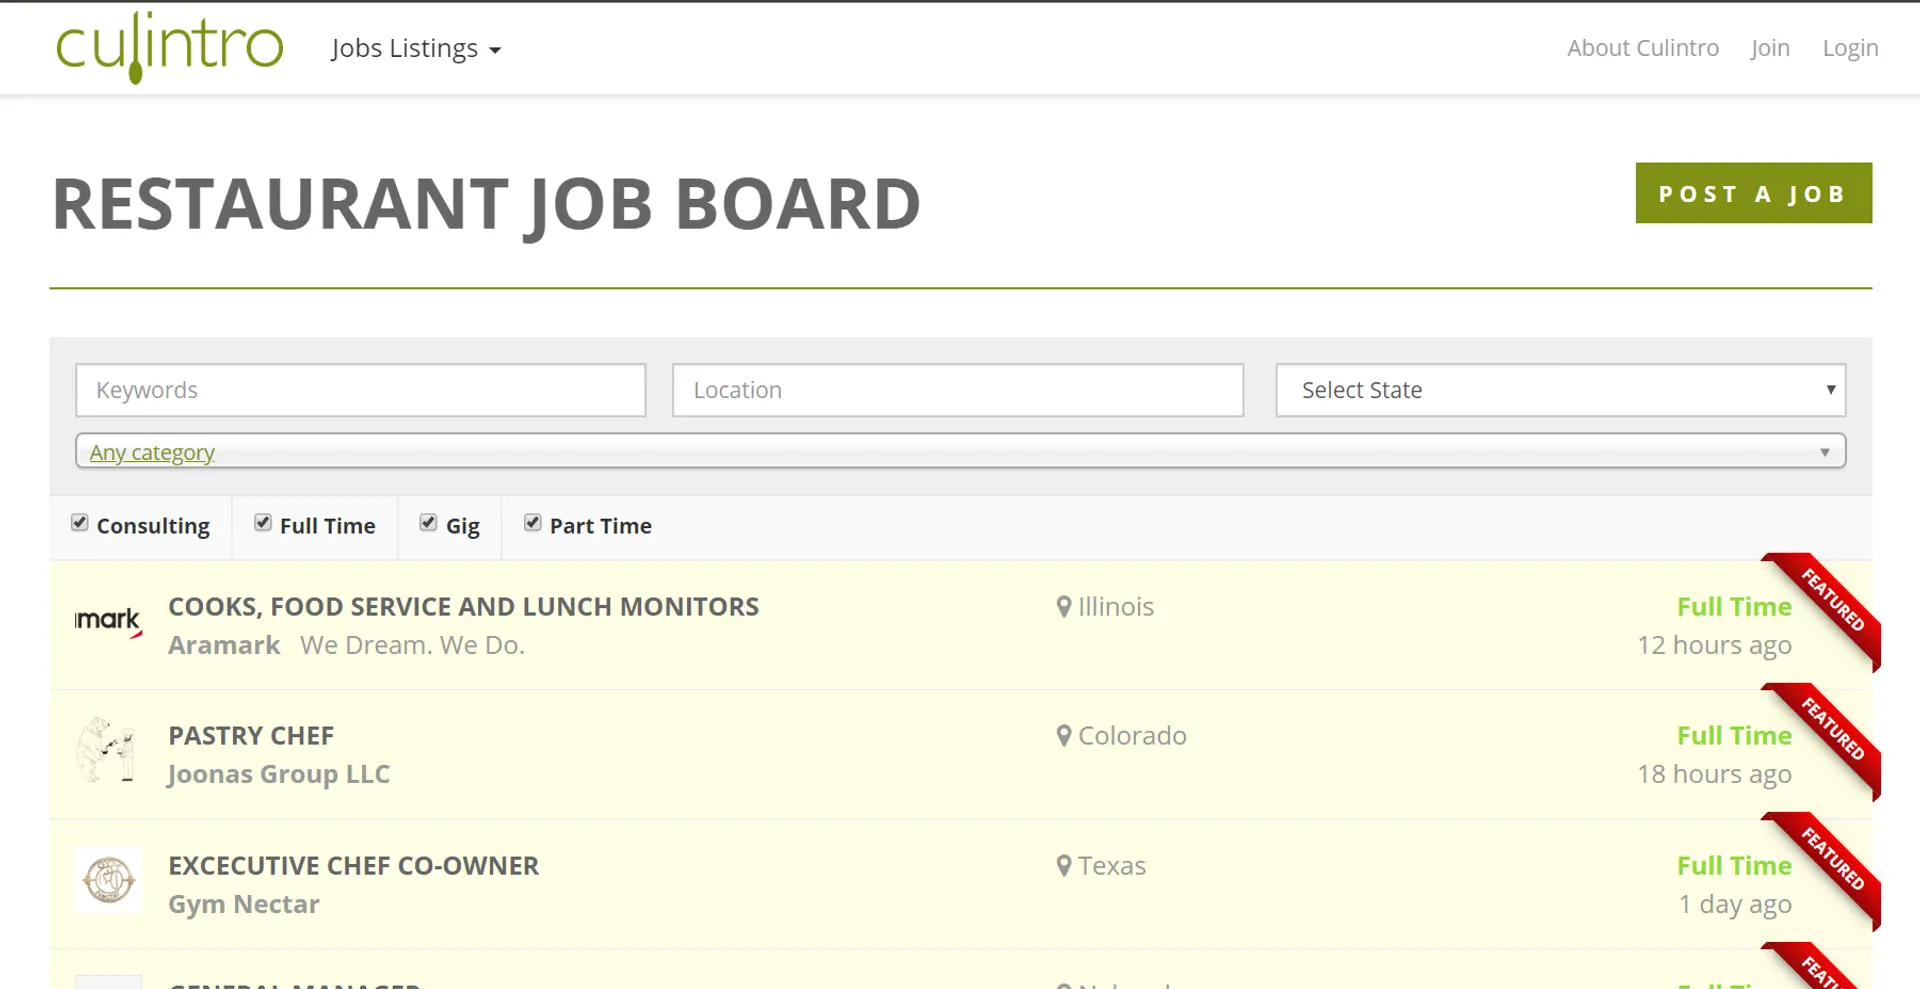This screenshot has height=989, width=1920.
Task: Click the Gym Nectar circular logo
Action: click(x=109, y=880)
